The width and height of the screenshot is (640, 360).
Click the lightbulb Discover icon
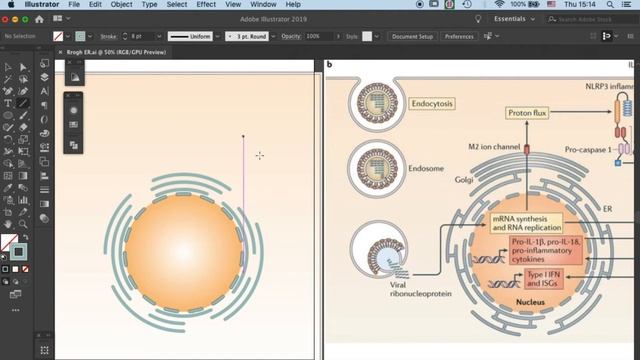(478, 19)
